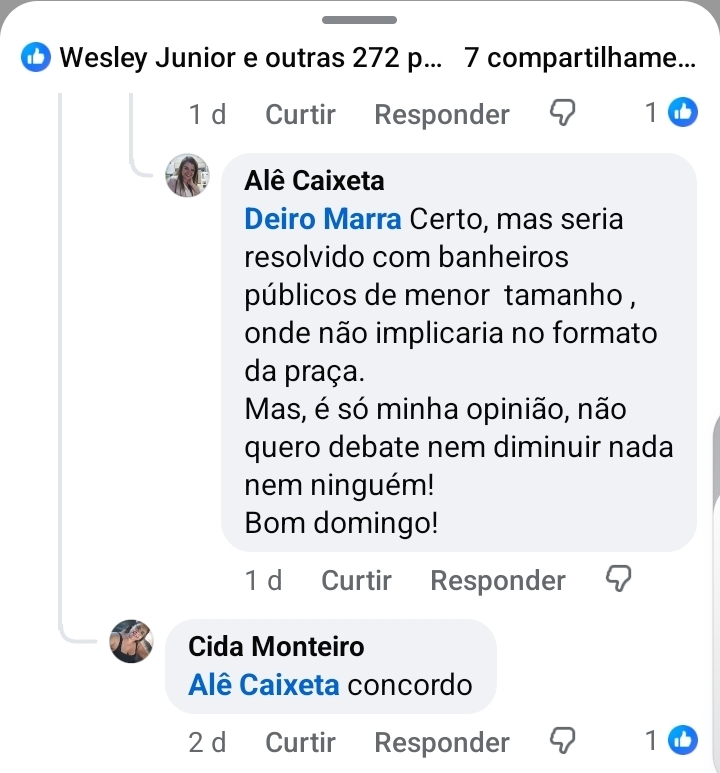Screen dimensions: 720x773
Task: Open the Deiro Marra mention link
Action: [x=323, y=218]
